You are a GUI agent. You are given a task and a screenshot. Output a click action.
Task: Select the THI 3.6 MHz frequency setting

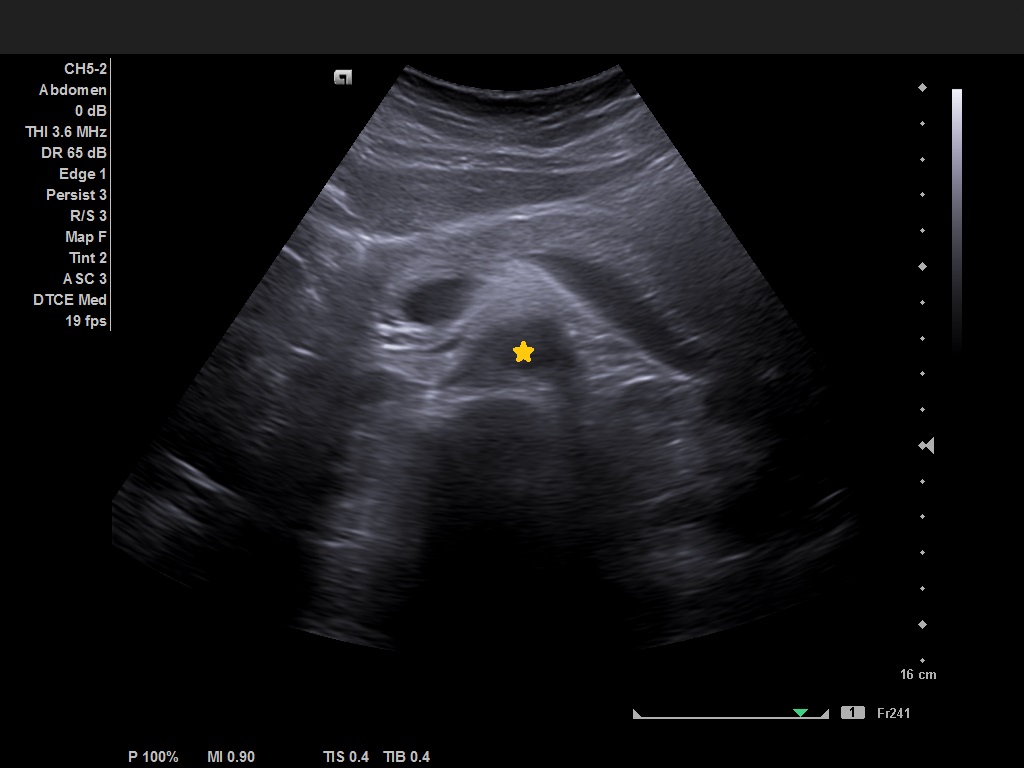(x=66, y=132)
